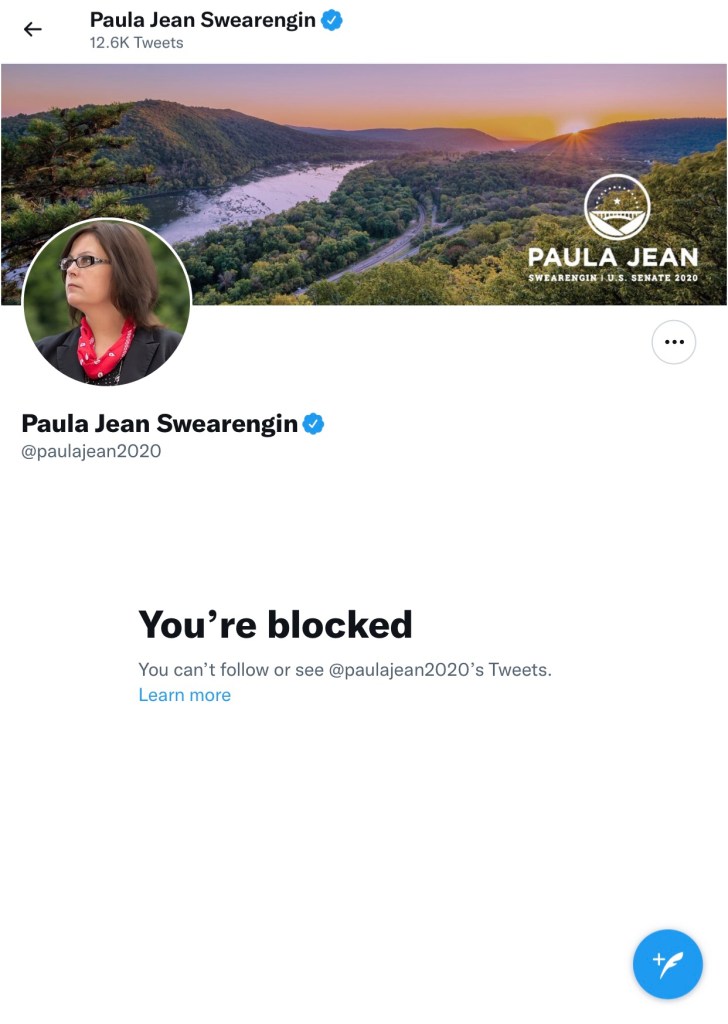Image resolution: width=728 pixels, height=1024 pixels.
Task: Click the You can't follow description text
Action: click(345, 670)
